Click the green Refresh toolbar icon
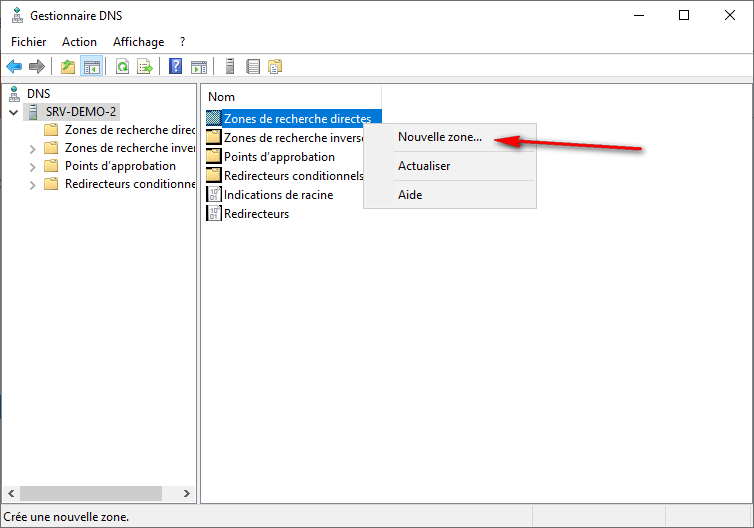 click(x=122, y=67)
